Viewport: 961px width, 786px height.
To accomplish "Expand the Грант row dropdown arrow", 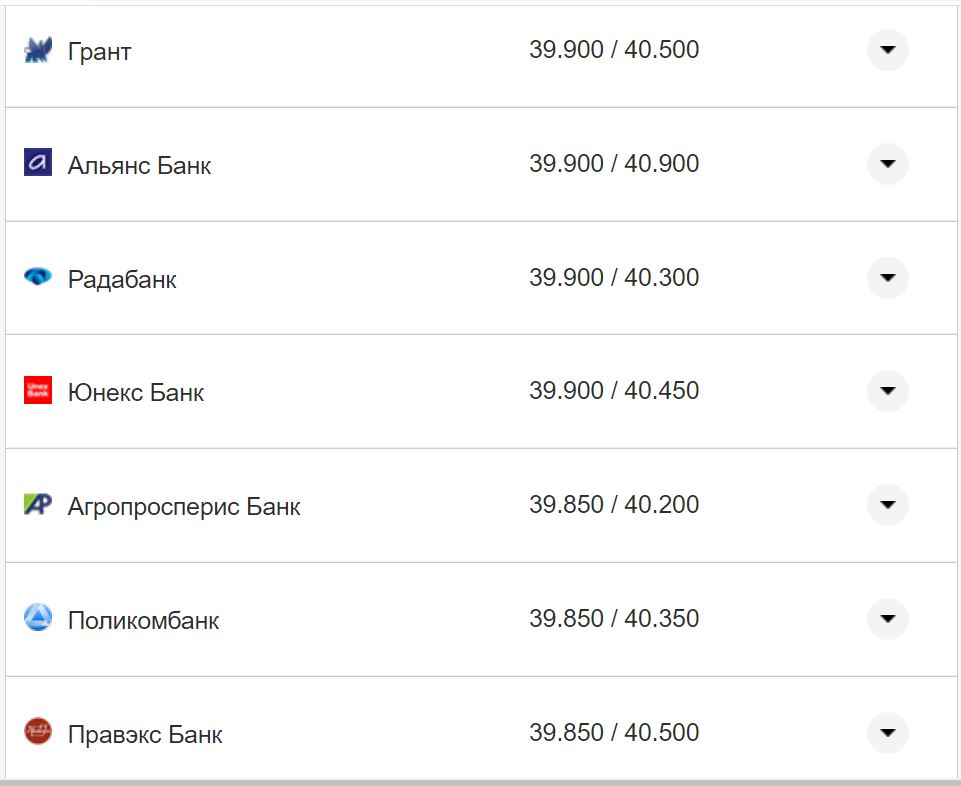I will (x=887, y=50).
